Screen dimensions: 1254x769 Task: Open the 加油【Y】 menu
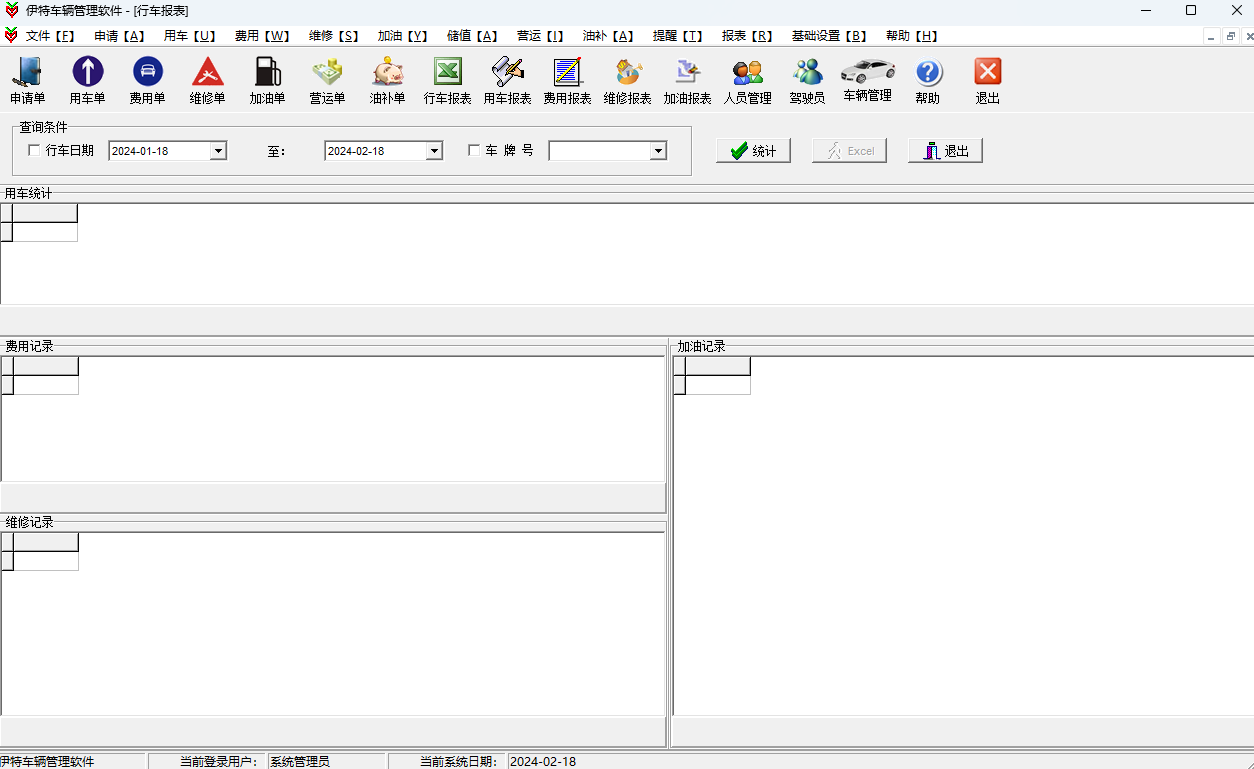coord(403,36)
